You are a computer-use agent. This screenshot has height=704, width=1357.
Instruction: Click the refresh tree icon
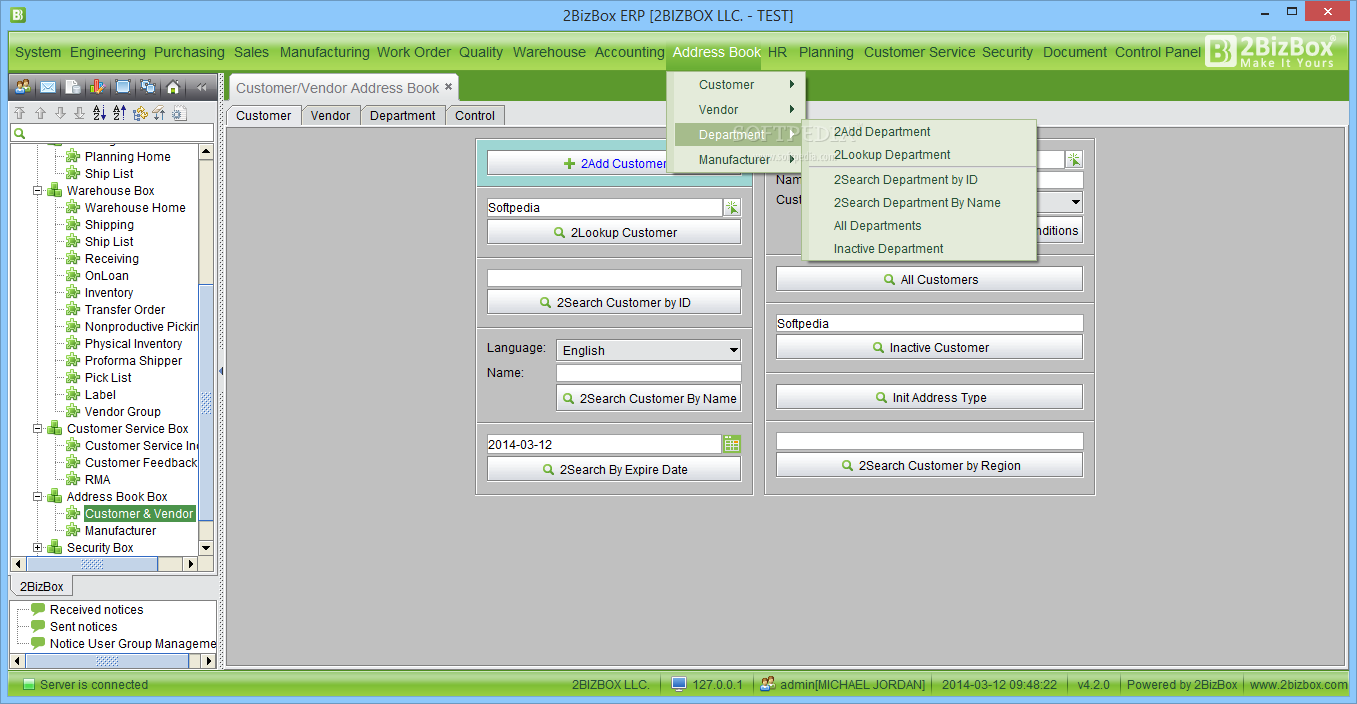[x=139, y=113]
